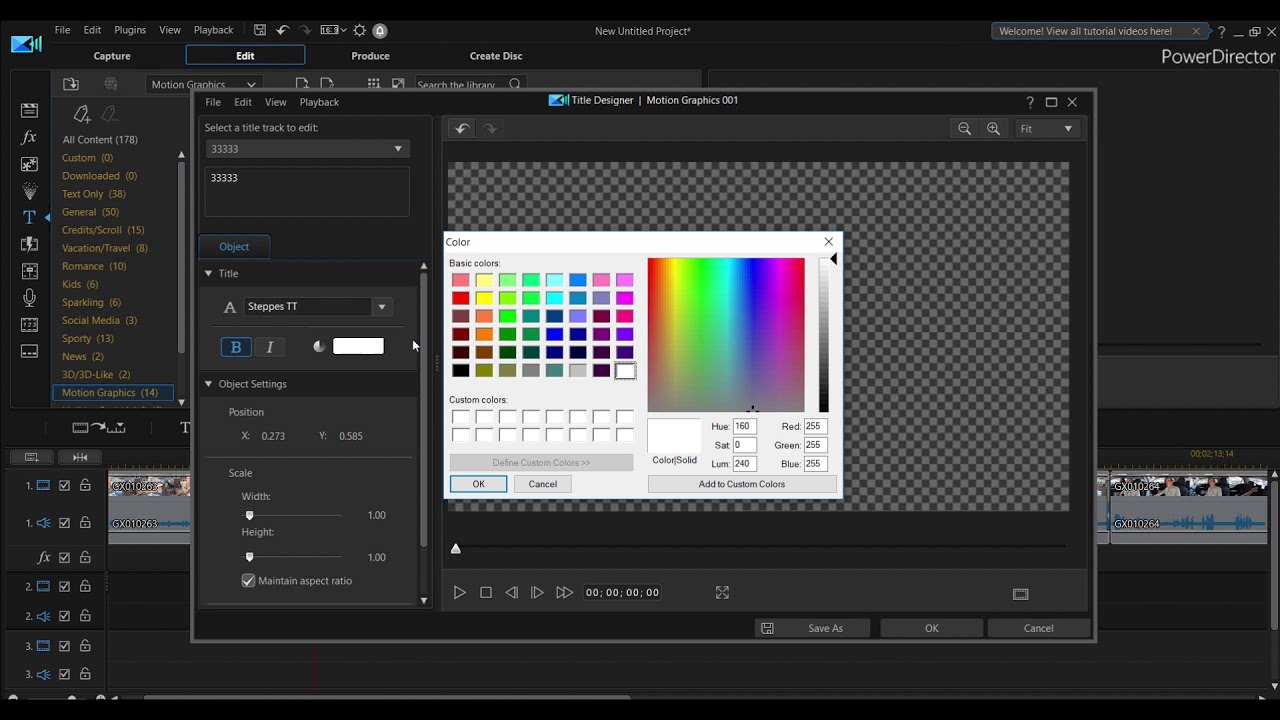Disable audio track 1 checkbox
The width and height of the screenshot is (1280, 720).
point(65,523)
